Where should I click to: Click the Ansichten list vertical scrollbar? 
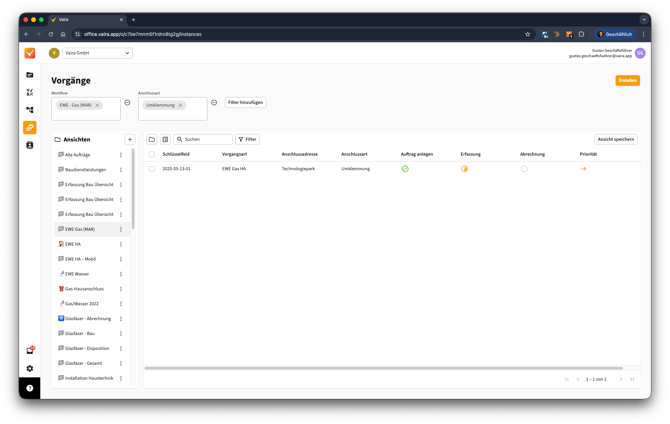pos(133,189)
